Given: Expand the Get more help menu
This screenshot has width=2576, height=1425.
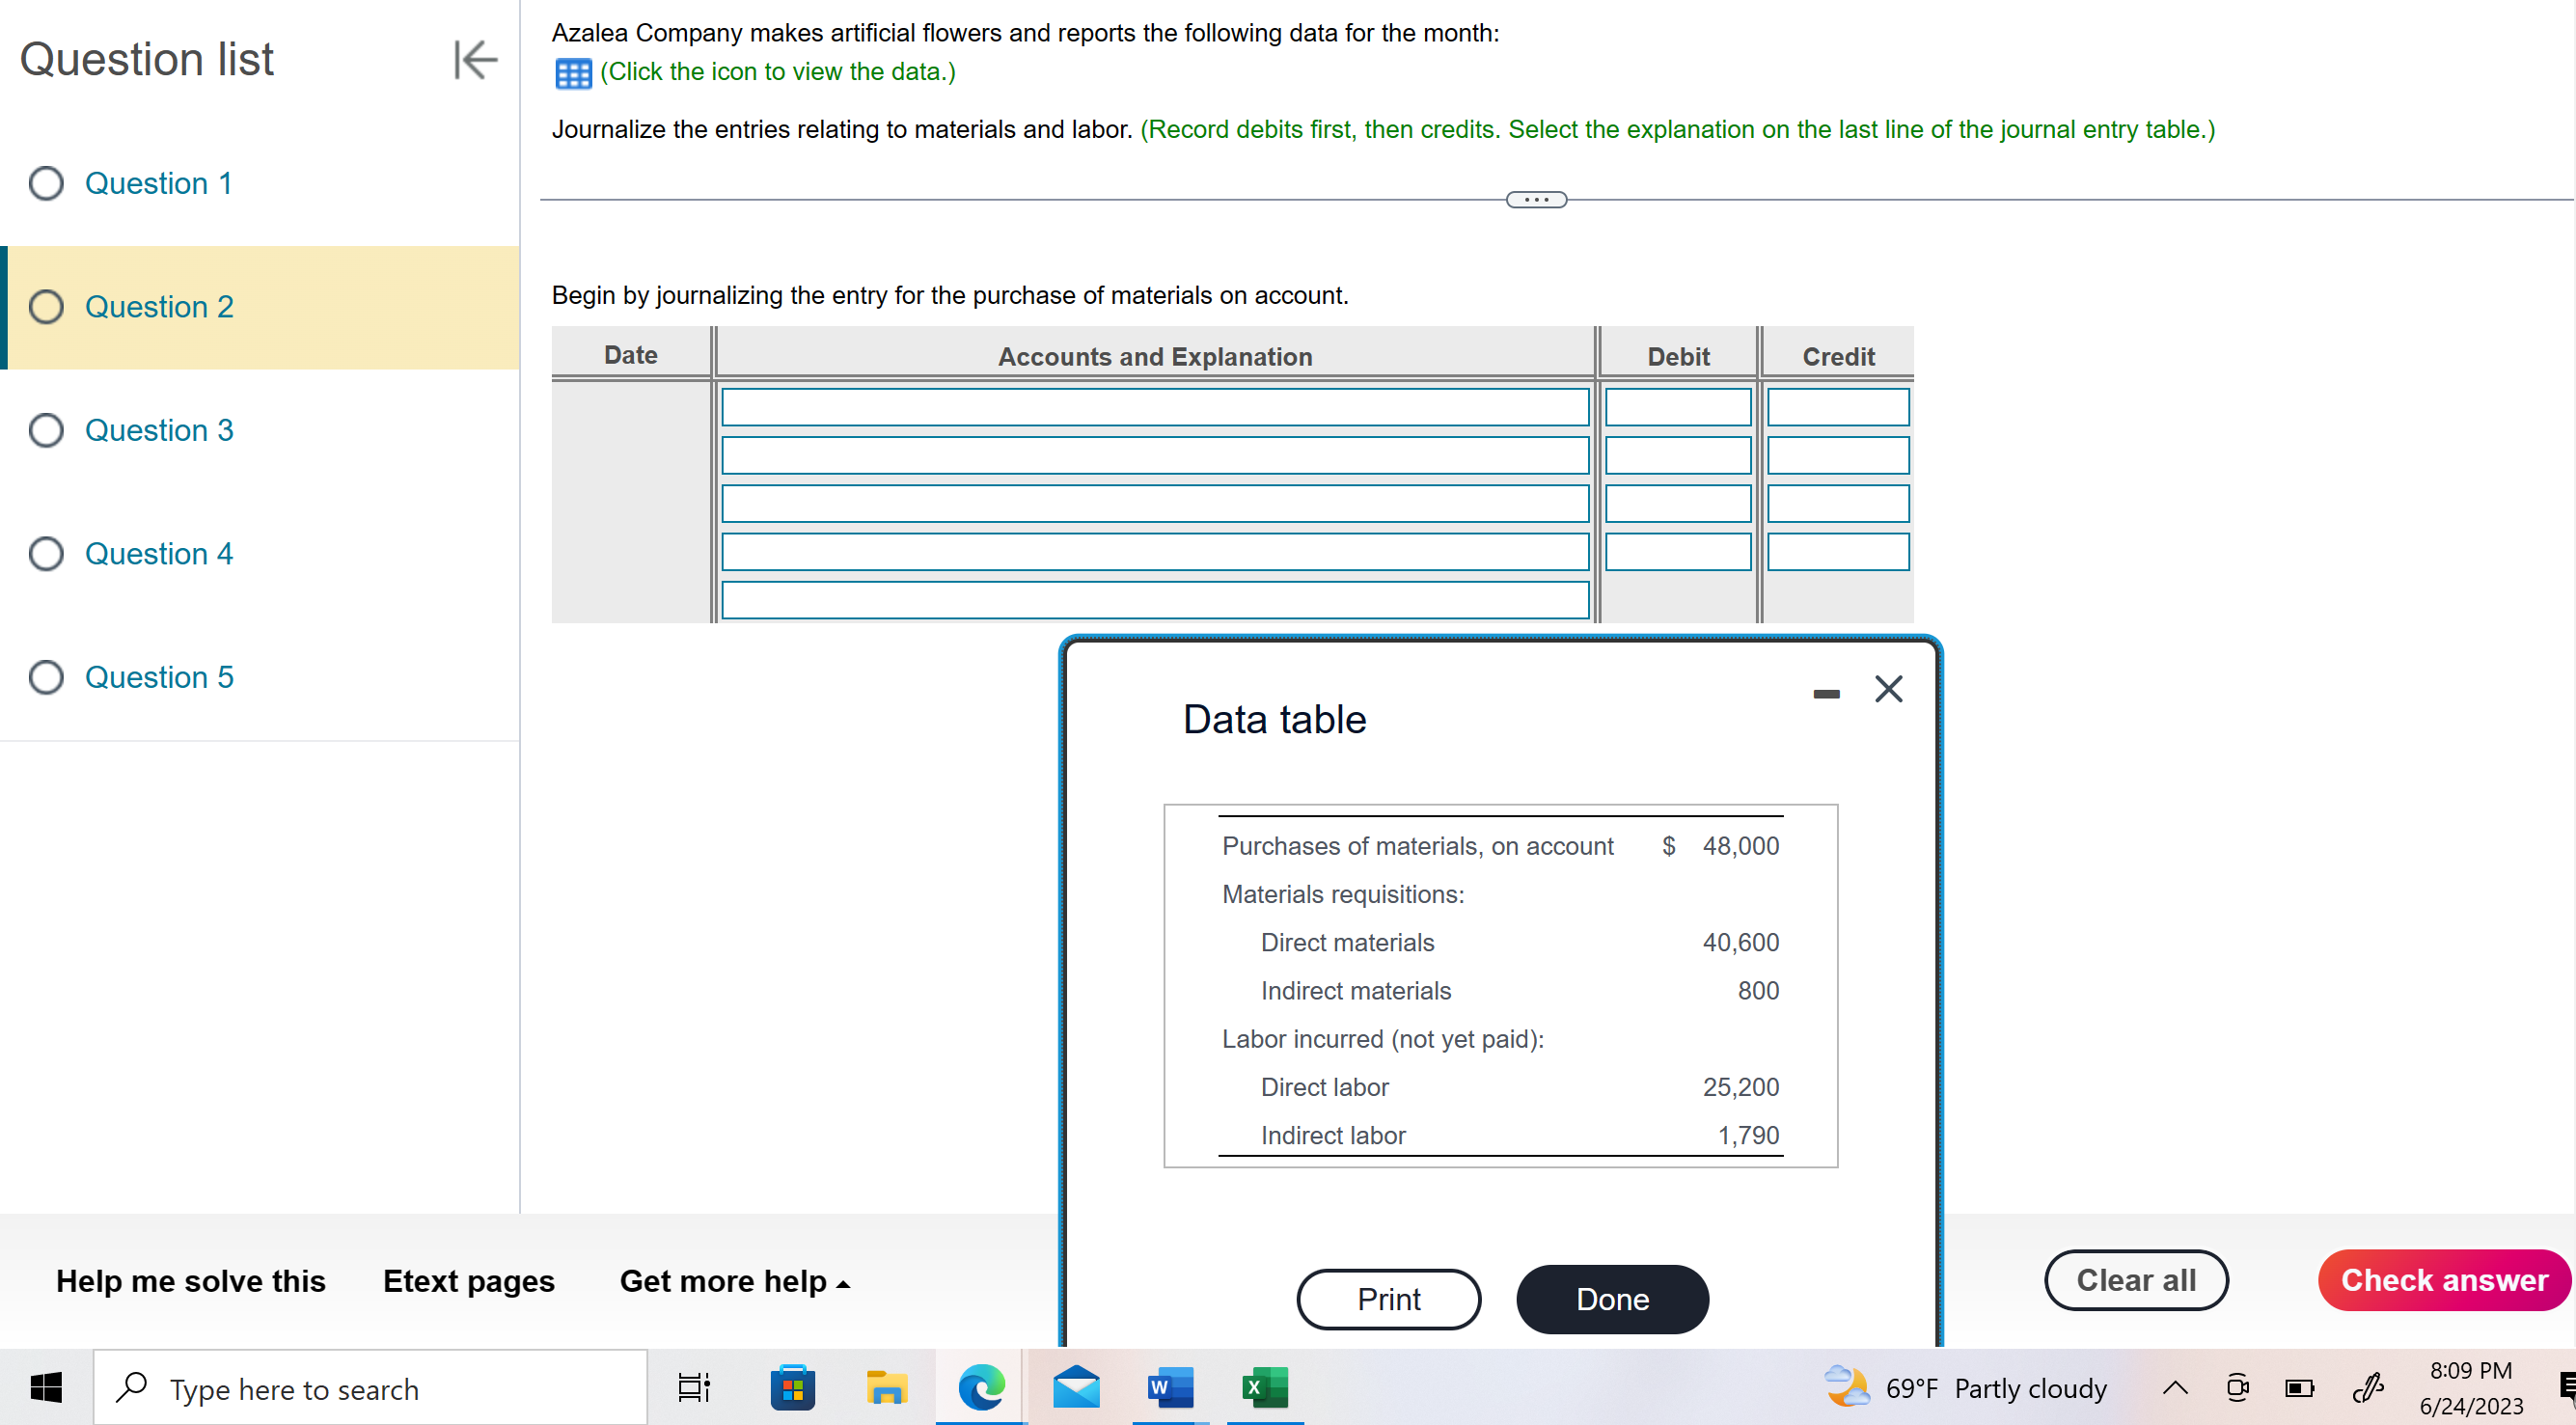Looking at the screenshot, I should click(734, 1281).
